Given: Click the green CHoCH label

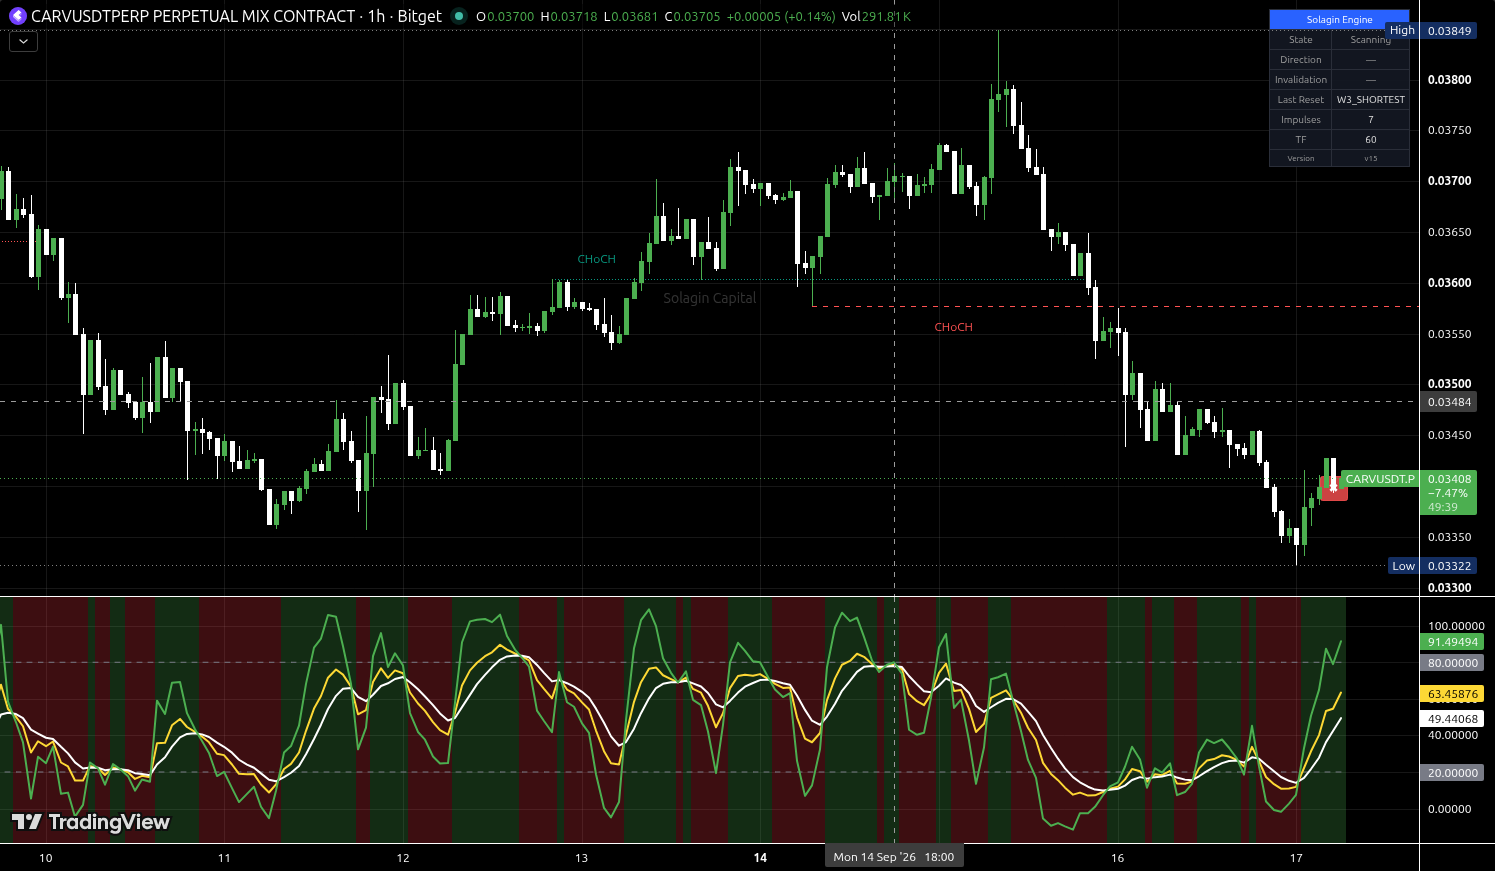Looking at the screenshot, I should 597,259.
